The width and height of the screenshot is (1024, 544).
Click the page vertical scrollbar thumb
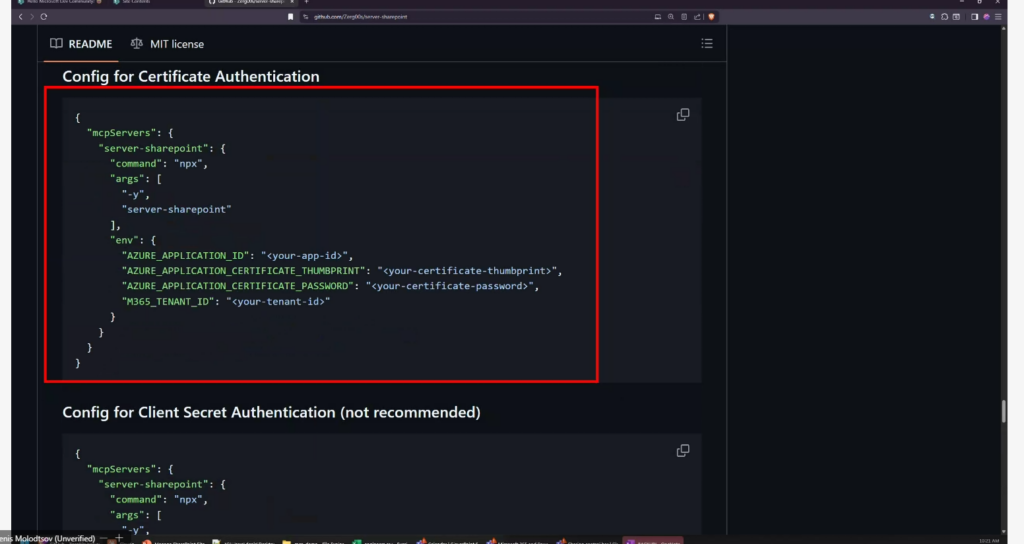[x=1004, y=411]
